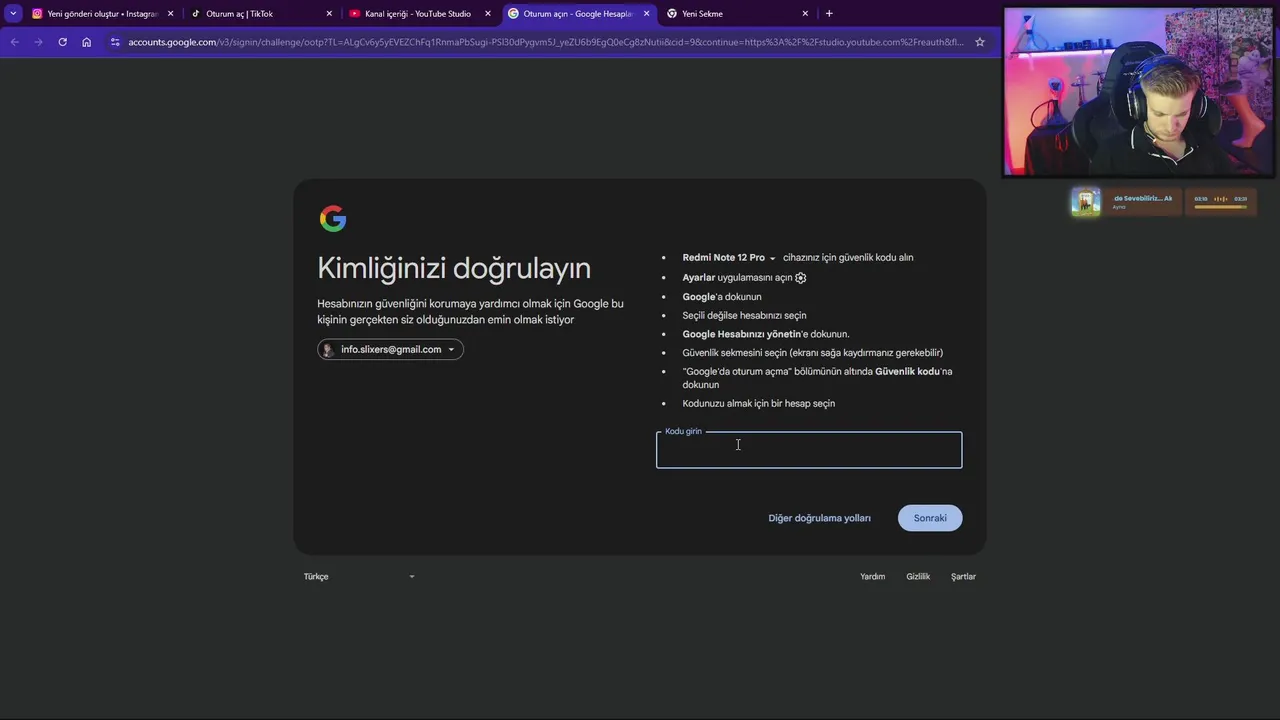
Task: Reload the page
Action: [x=62, y=42]
